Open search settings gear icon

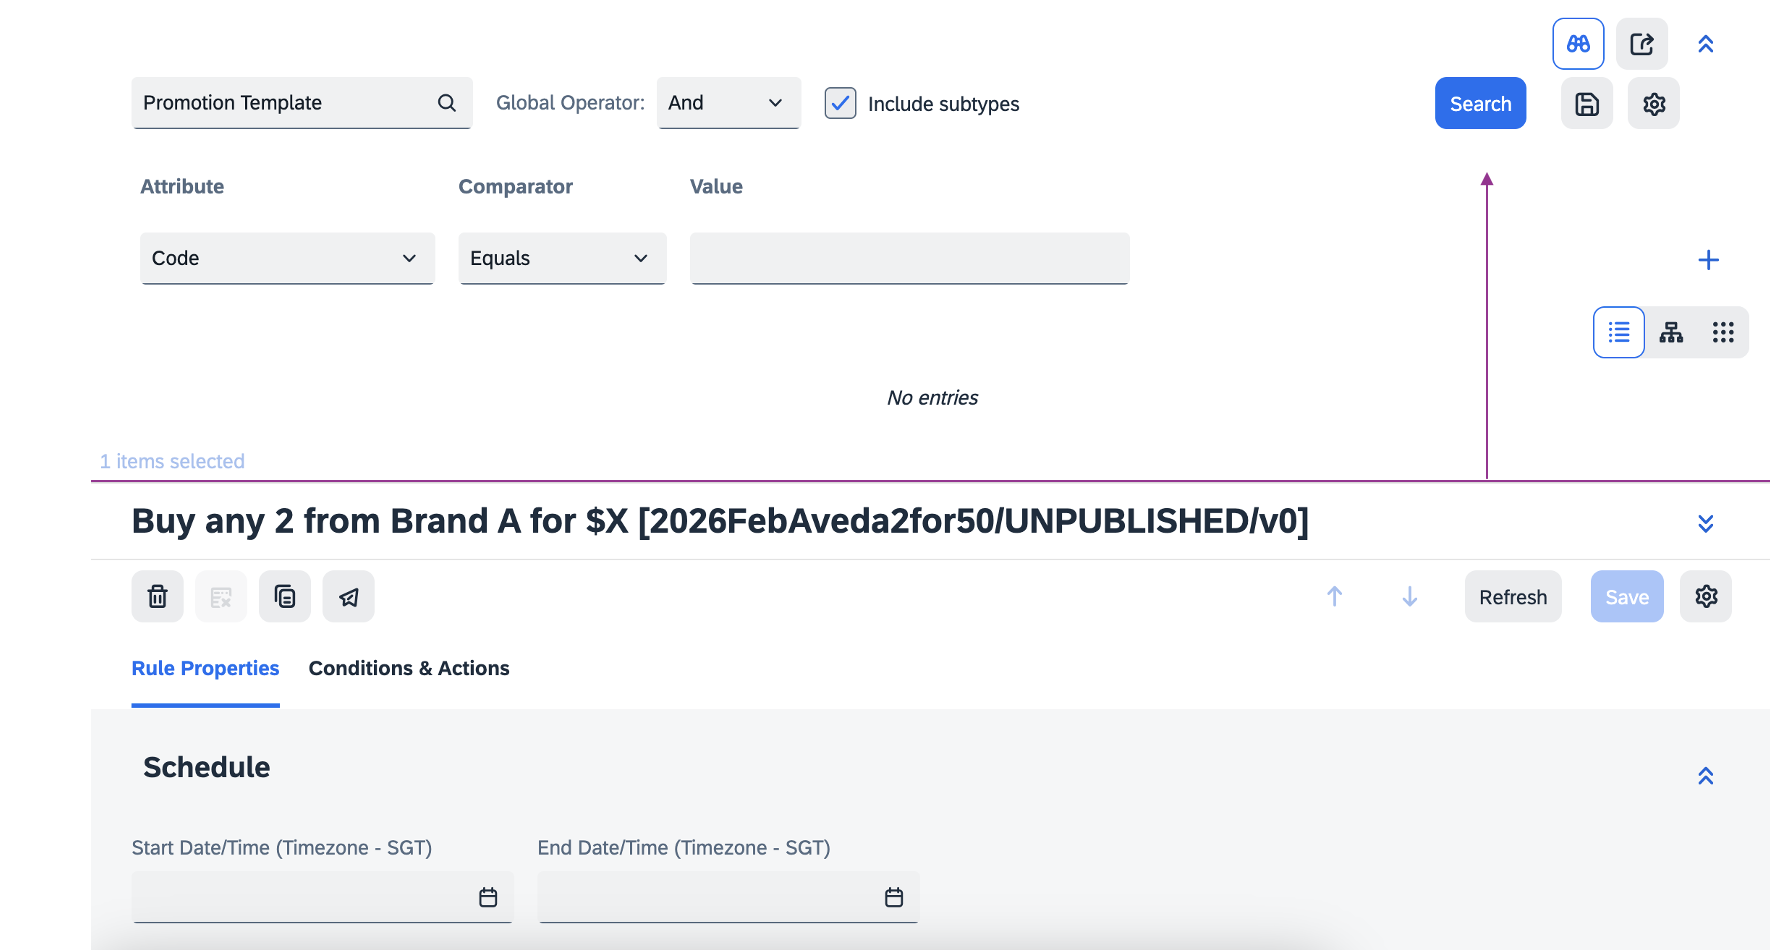1653,104
